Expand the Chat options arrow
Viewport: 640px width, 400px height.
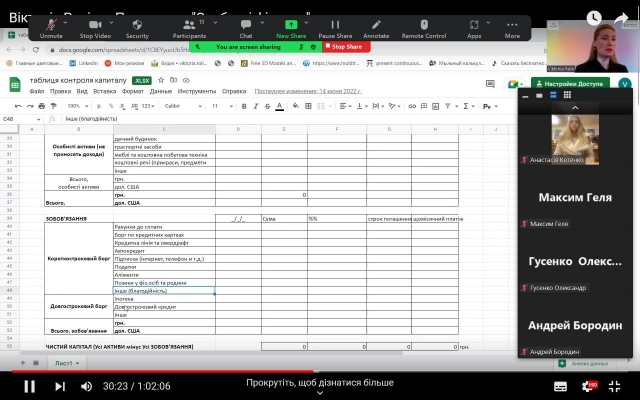click(262, 22)
